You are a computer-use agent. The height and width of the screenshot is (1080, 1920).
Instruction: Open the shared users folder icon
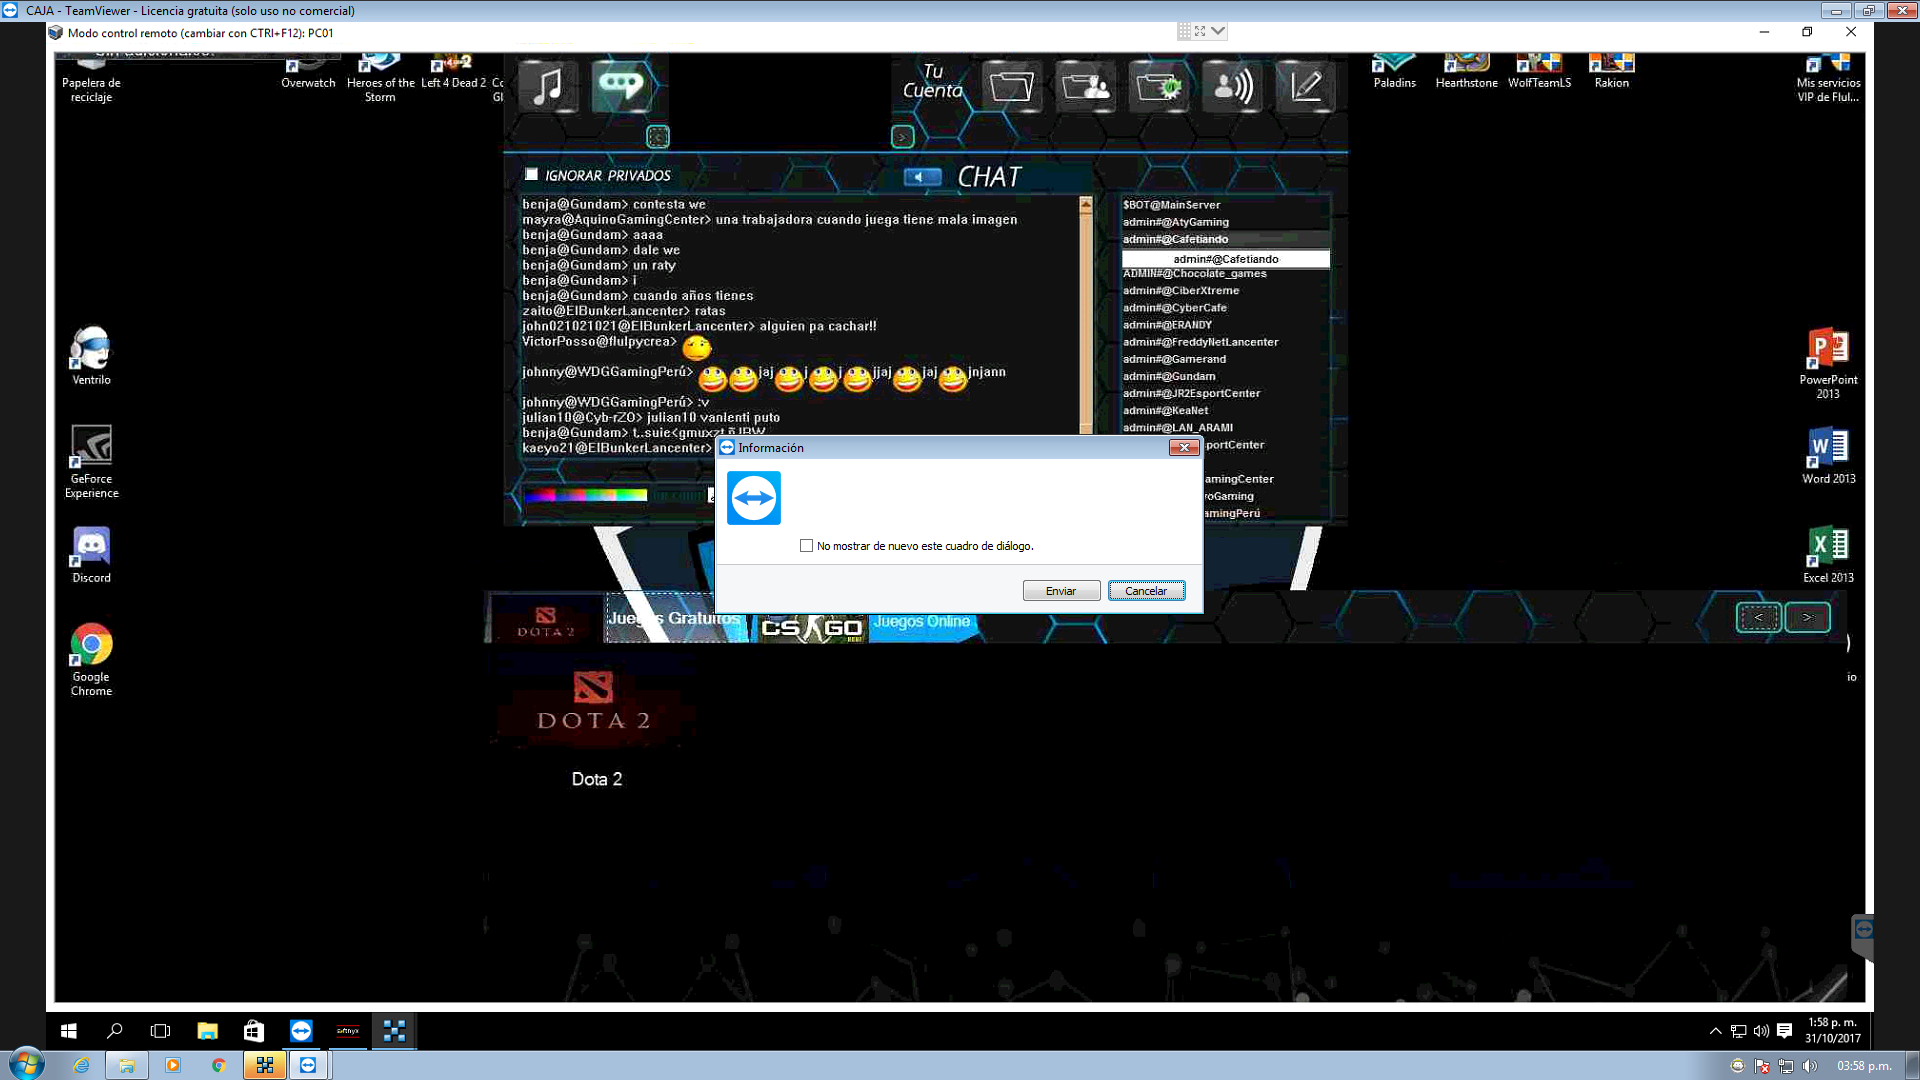tap(1085, 86)
